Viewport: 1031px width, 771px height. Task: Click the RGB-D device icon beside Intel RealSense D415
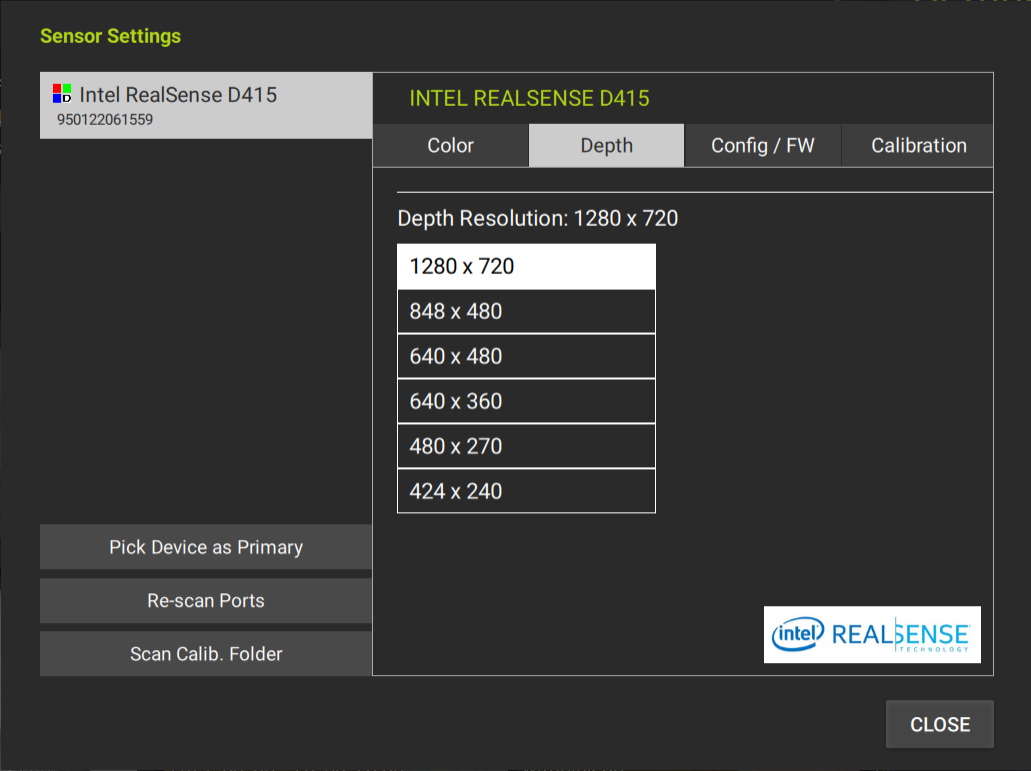click(x=62, y=93)
